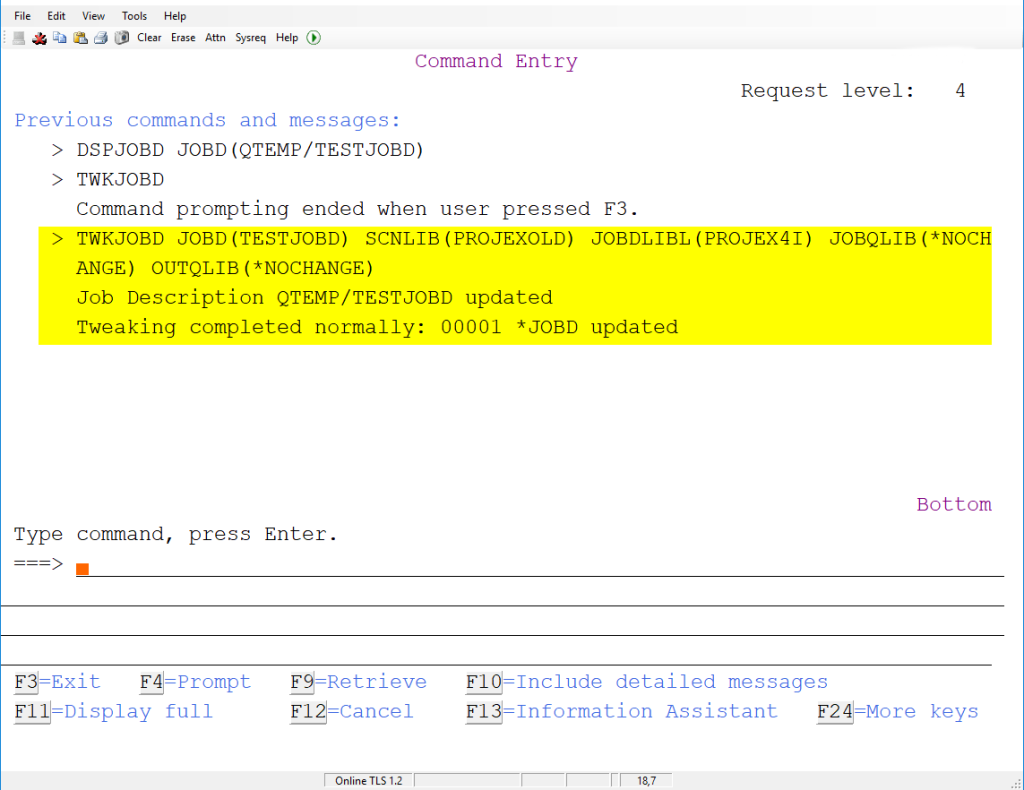Open the Edit menu
Screen dimensions: 1024x790
tap(56, 16)
